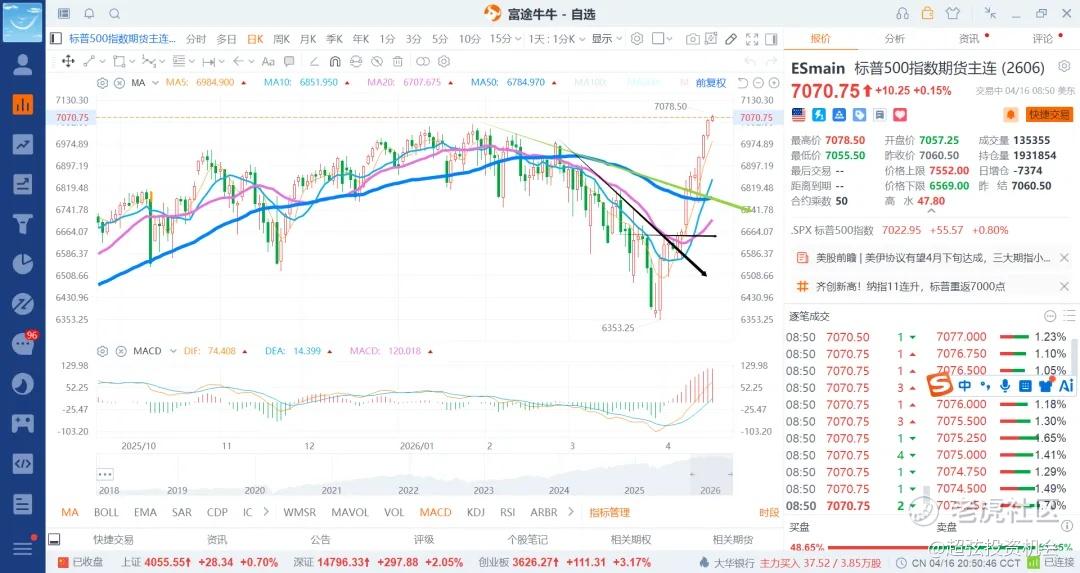Enter fullscreen chart mode icon
The image size is (1080, 573).
pyautogui.click(x=752, y=39)
